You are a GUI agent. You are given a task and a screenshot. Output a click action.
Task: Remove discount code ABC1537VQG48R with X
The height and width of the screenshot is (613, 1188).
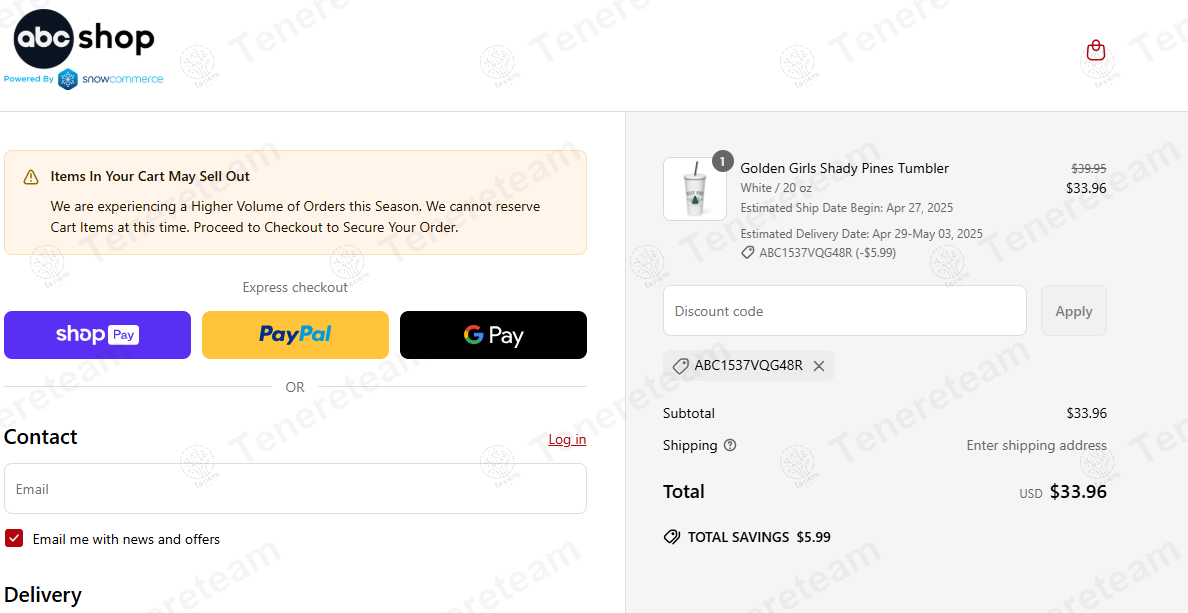(x=819, y=366)
